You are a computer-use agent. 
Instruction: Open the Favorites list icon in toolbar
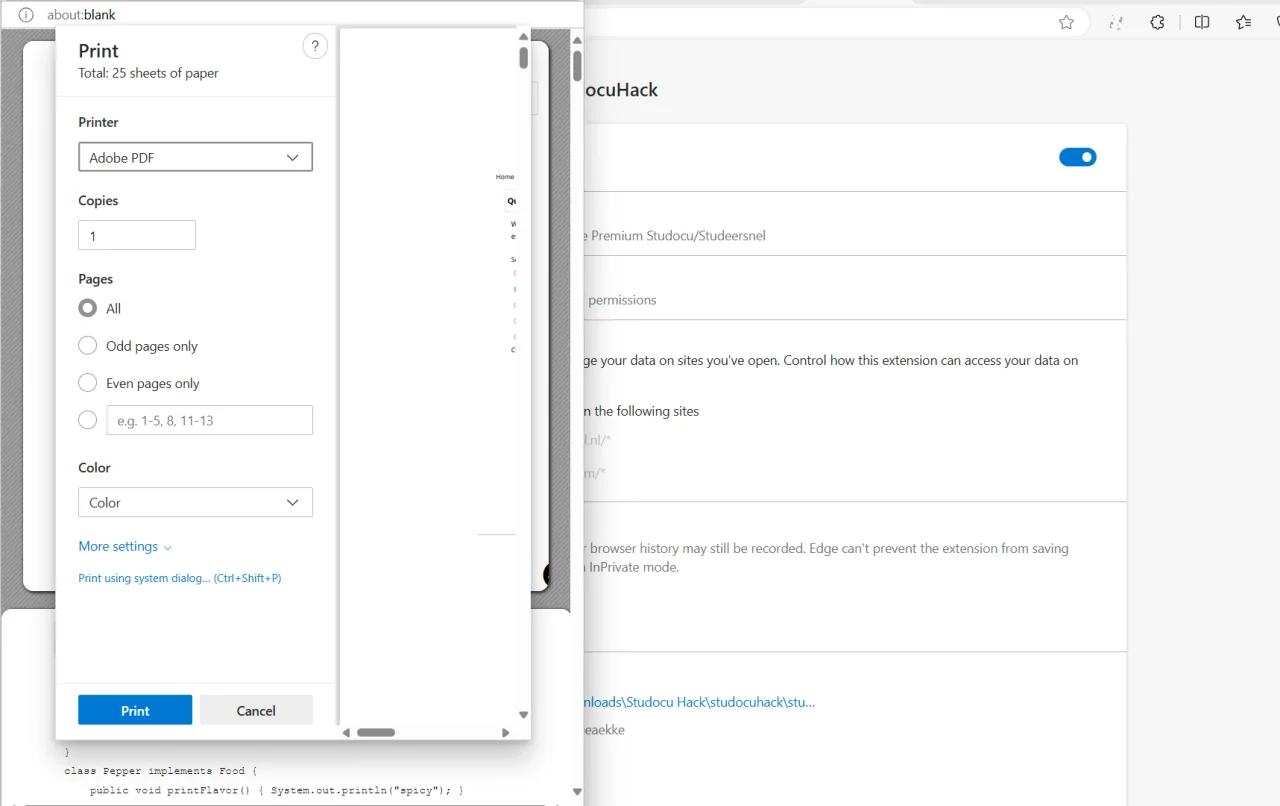pos(1243,22)
